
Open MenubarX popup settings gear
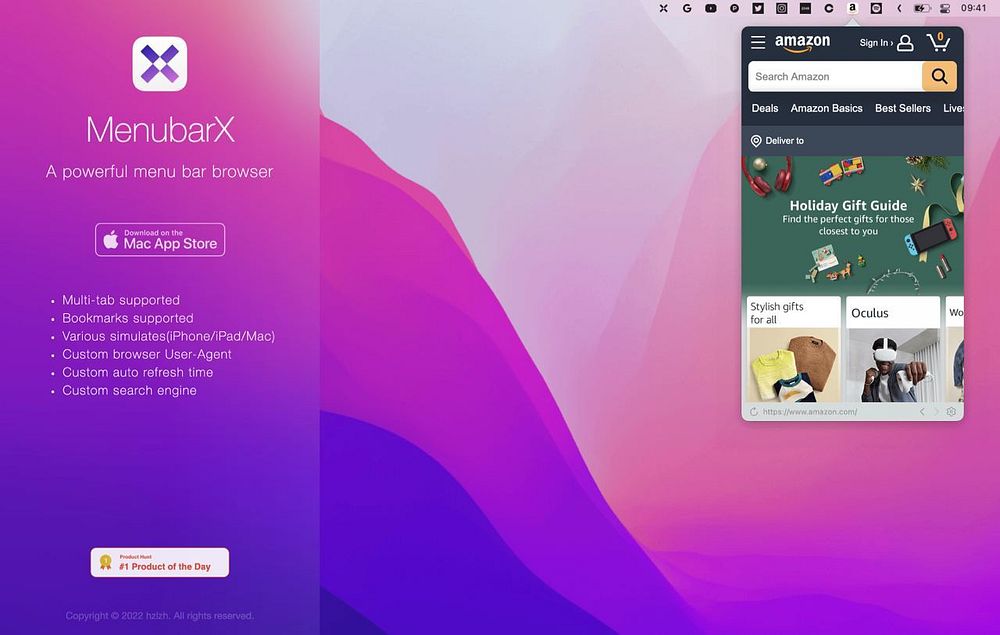pos(951,412)
